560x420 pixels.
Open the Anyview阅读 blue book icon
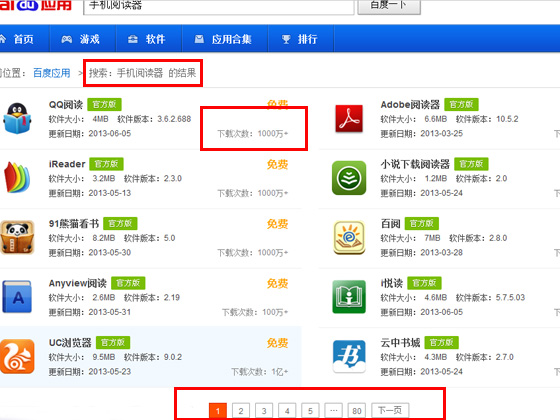(x=17, y=296)
